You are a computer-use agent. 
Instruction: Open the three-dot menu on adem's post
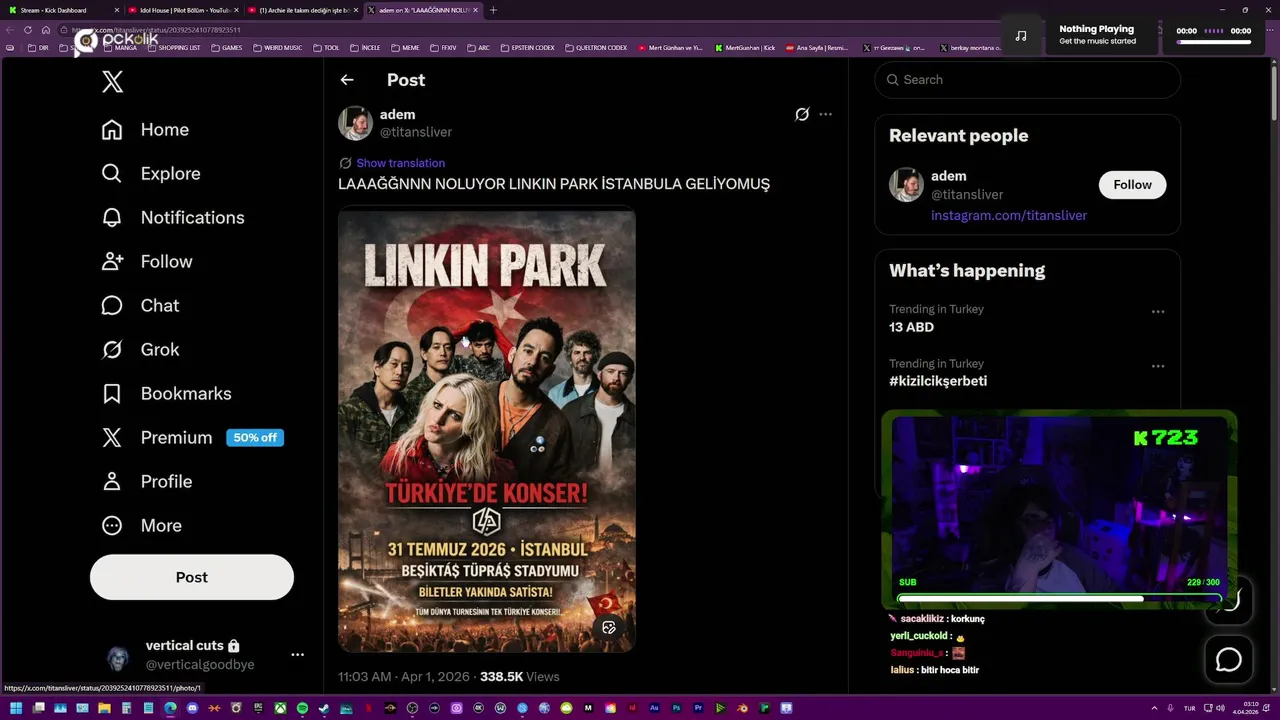[825, 114]
